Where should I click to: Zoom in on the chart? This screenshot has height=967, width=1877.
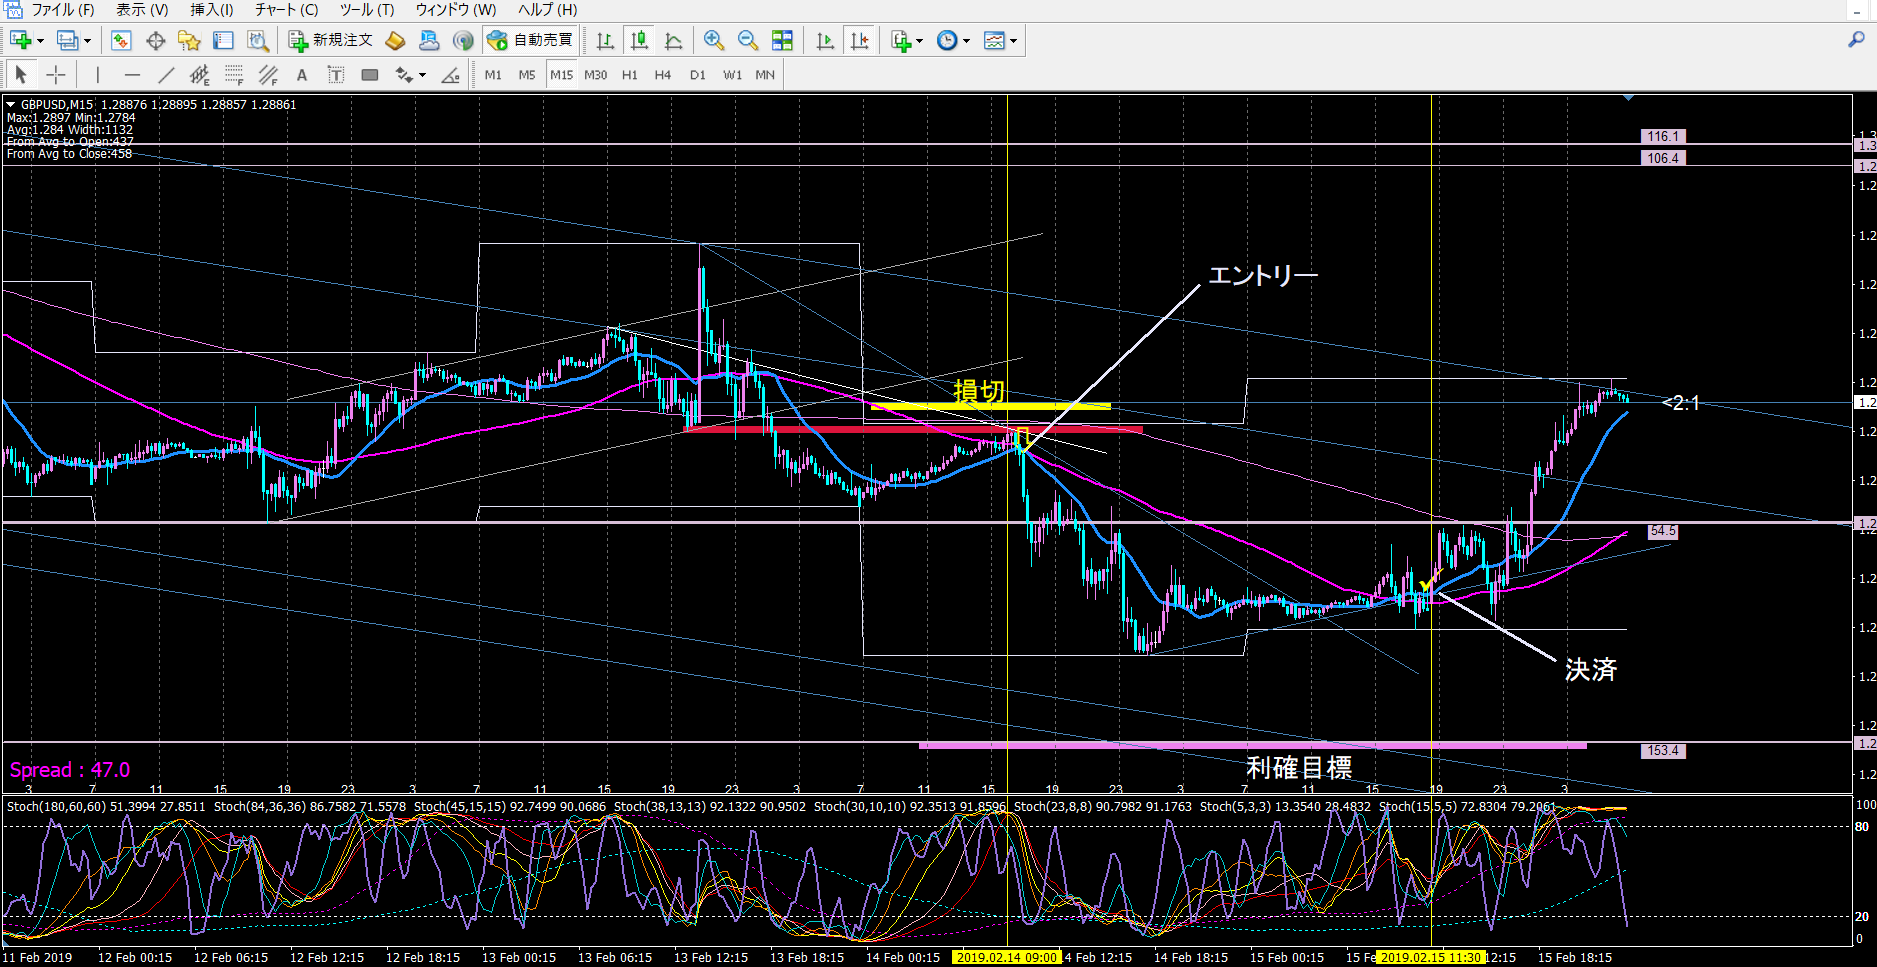pos(714,40)
